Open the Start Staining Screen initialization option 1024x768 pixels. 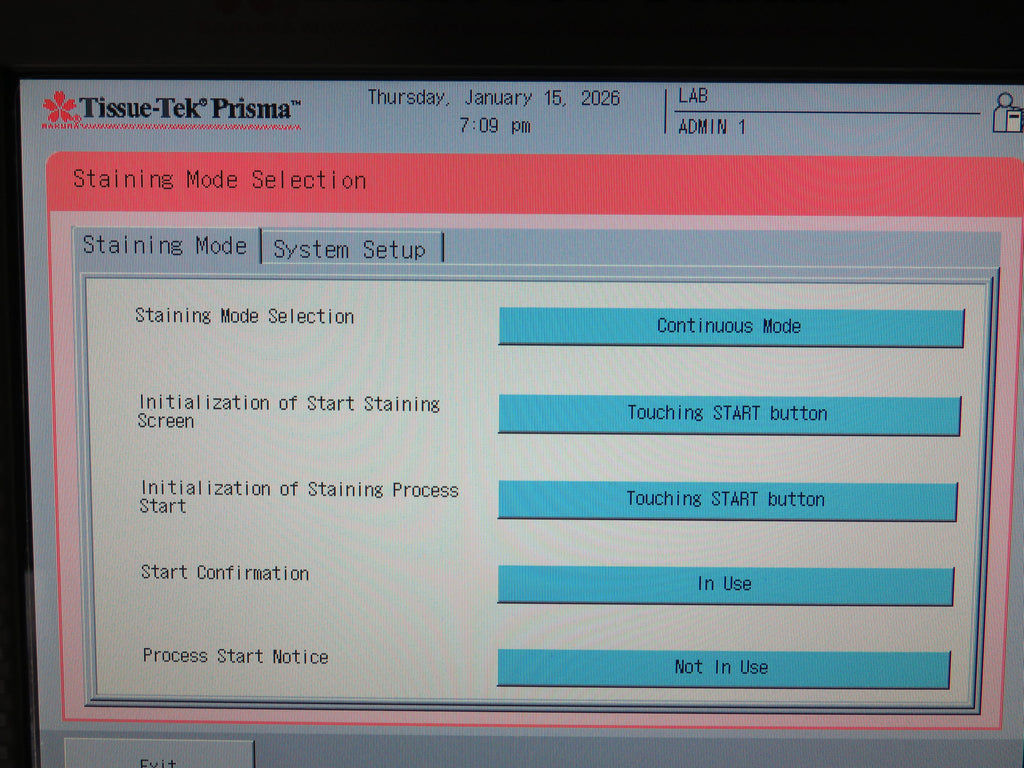728,414
